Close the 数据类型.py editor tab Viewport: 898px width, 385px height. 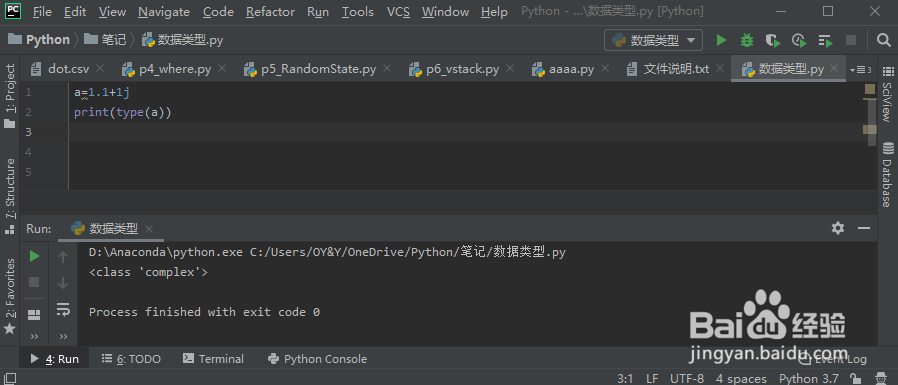[x=834, y=69]
